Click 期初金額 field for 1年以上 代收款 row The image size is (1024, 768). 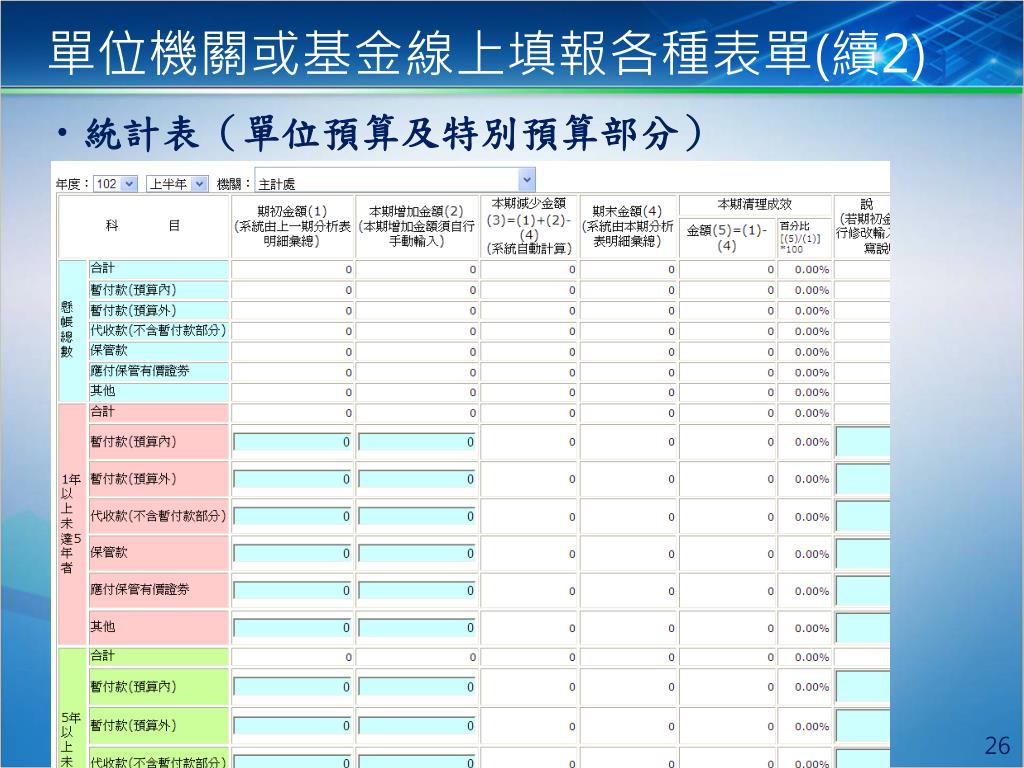point(292,517)
